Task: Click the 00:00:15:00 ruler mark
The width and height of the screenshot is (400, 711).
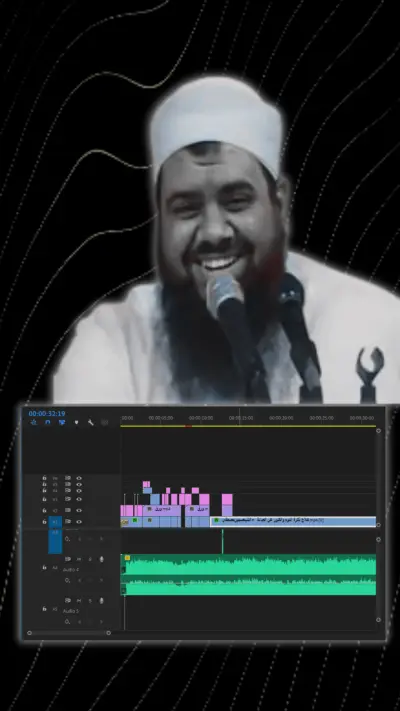Action: tap(241, 418)
